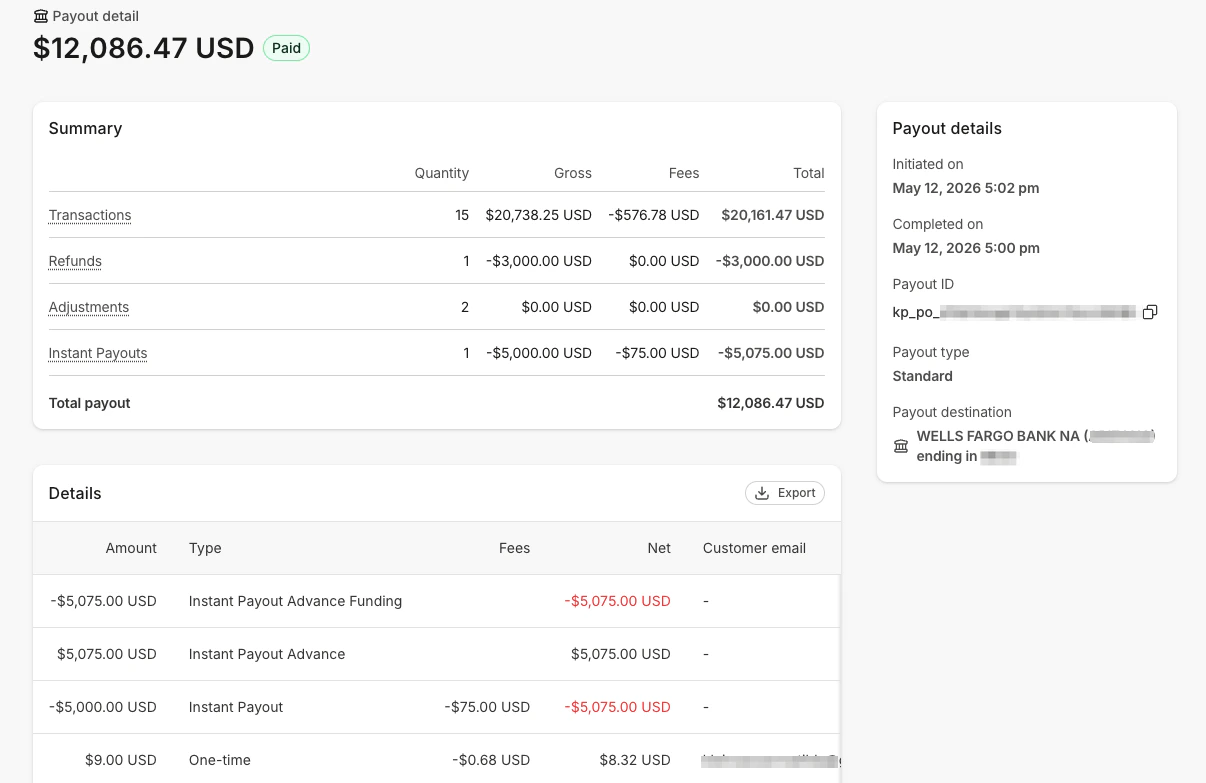This screenshot has height=783, width=1206.
Task: Click the -$576.78 USD fees value
Action: (654, 215)
